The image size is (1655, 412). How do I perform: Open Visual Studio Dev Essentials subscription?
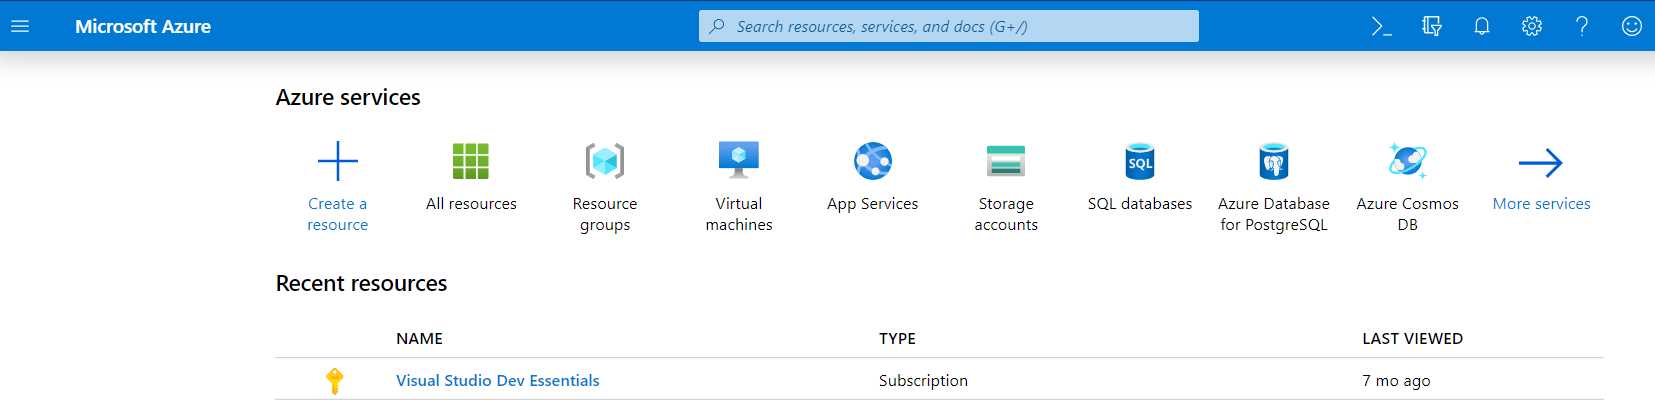pos(498,381)
